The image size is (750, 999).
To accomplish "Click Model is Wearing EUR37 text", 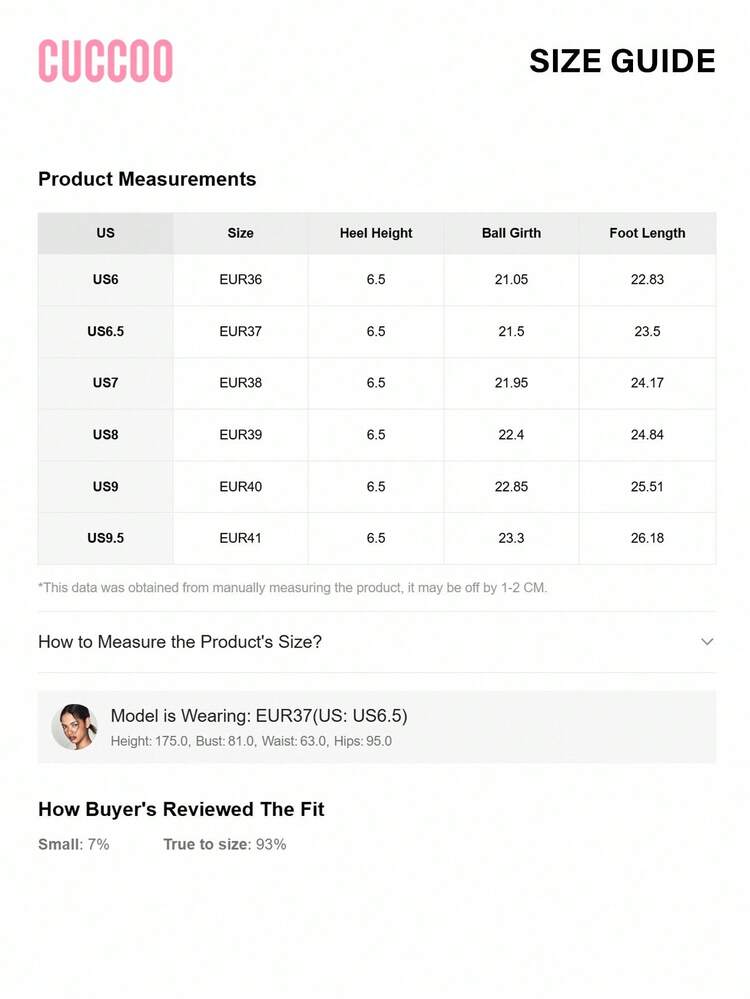I will 259,716.
